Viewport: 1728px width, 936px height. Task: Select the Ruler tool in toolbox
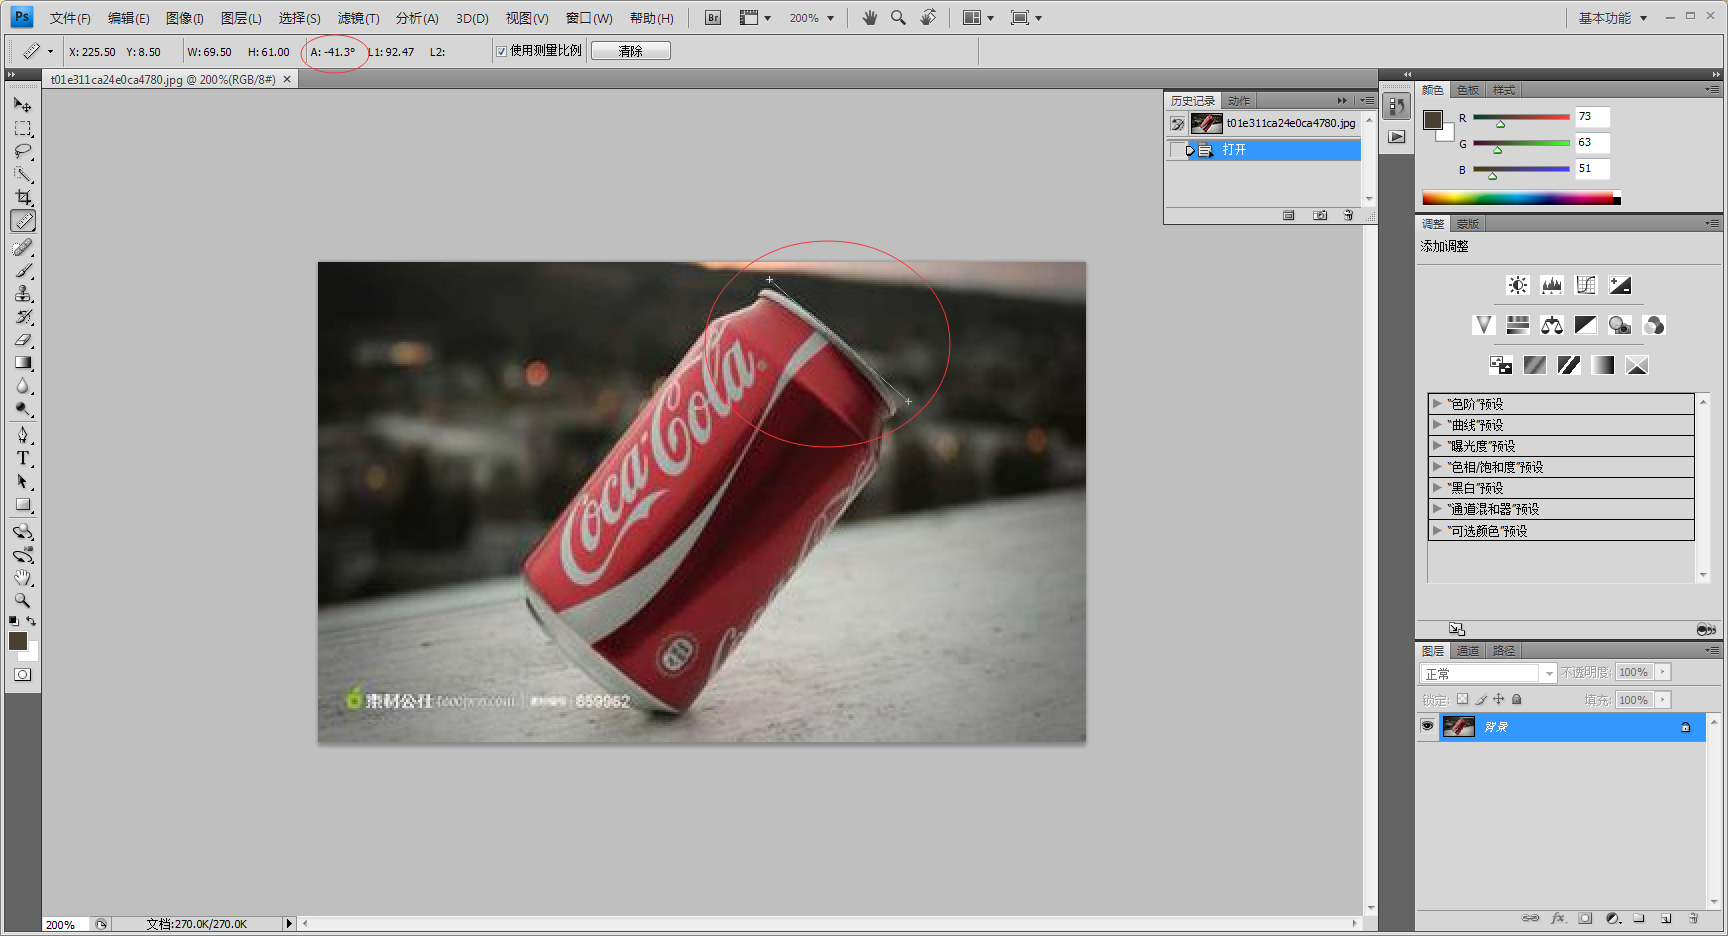pos(23,221)
